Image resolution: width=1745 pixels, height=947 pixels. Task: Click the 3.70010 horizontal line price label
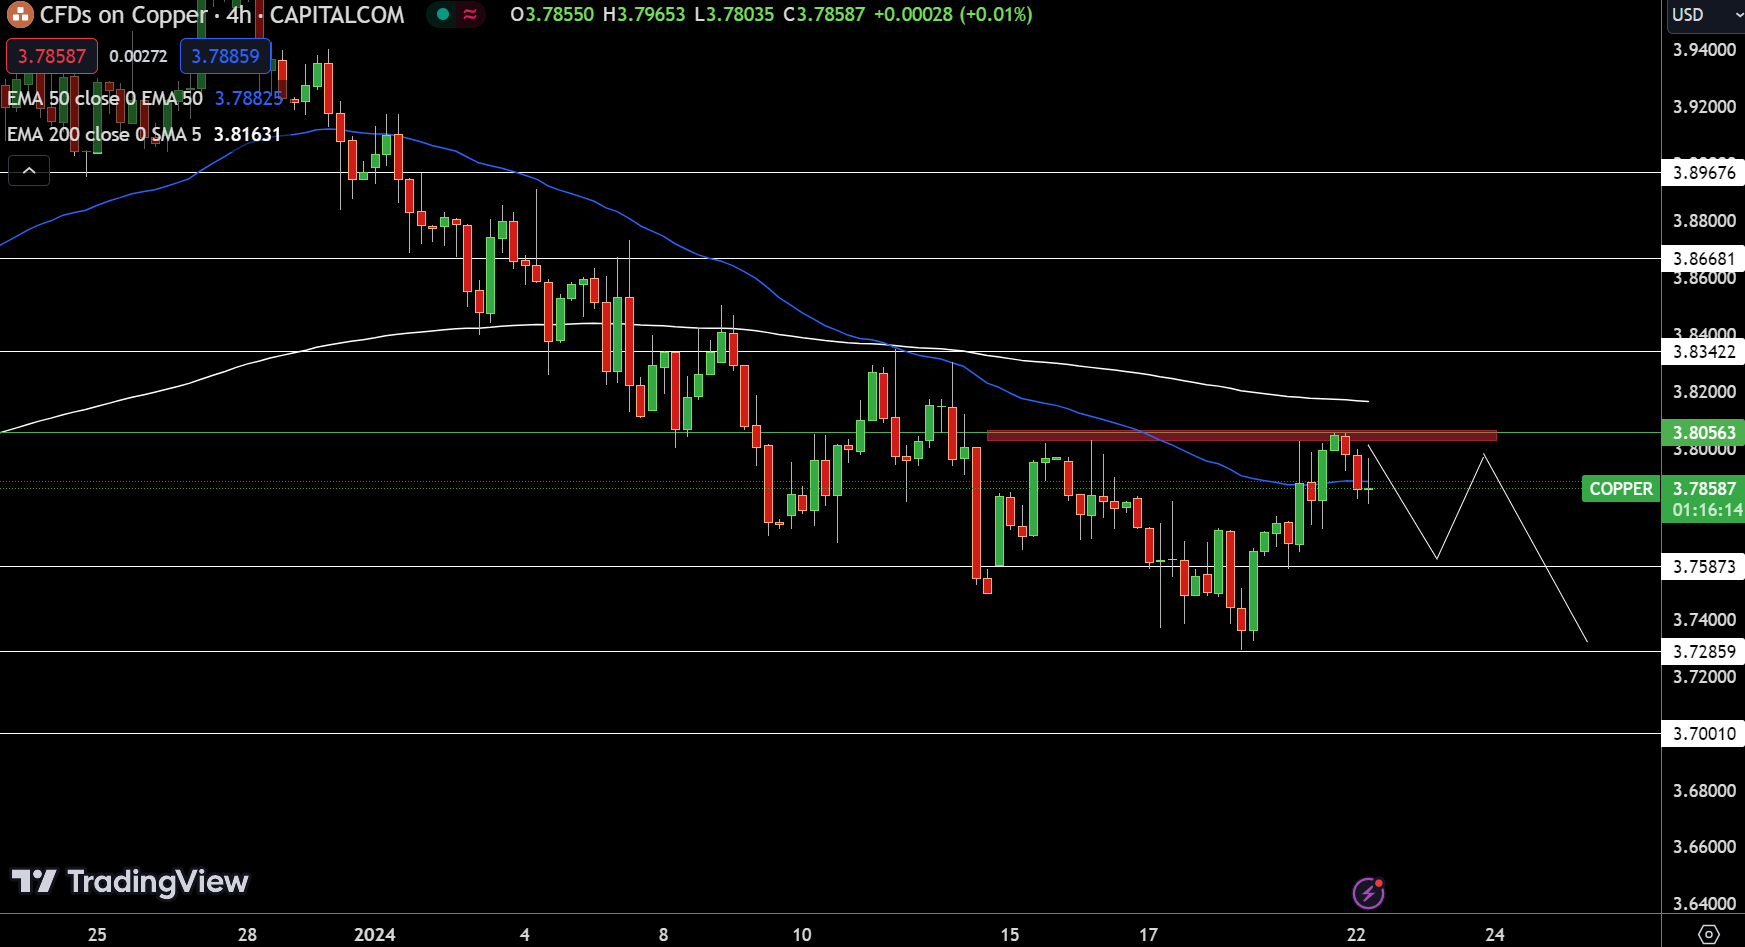pyautogui.click(x=1704, y=733)
